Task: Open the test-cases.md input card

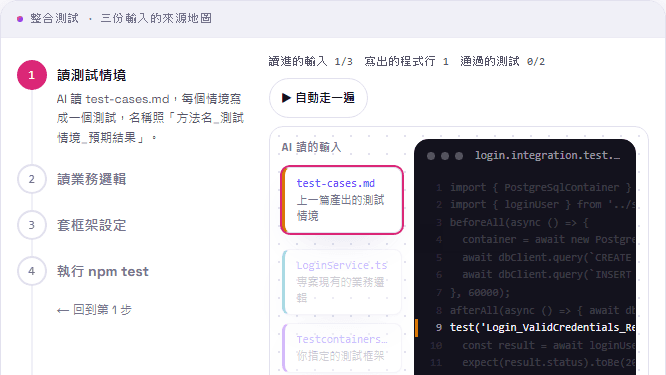Action: [342, 200]
